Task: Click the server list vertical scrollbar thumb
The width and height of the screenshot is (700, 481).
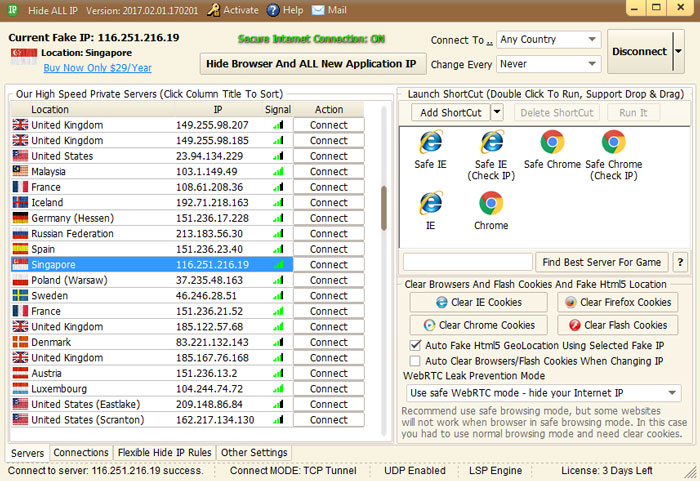Action: [x=383, y=208]
